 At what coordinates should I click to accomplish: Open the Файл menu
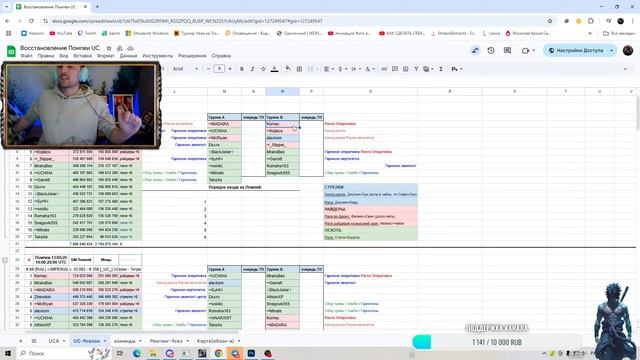click(x=27, y=56)
